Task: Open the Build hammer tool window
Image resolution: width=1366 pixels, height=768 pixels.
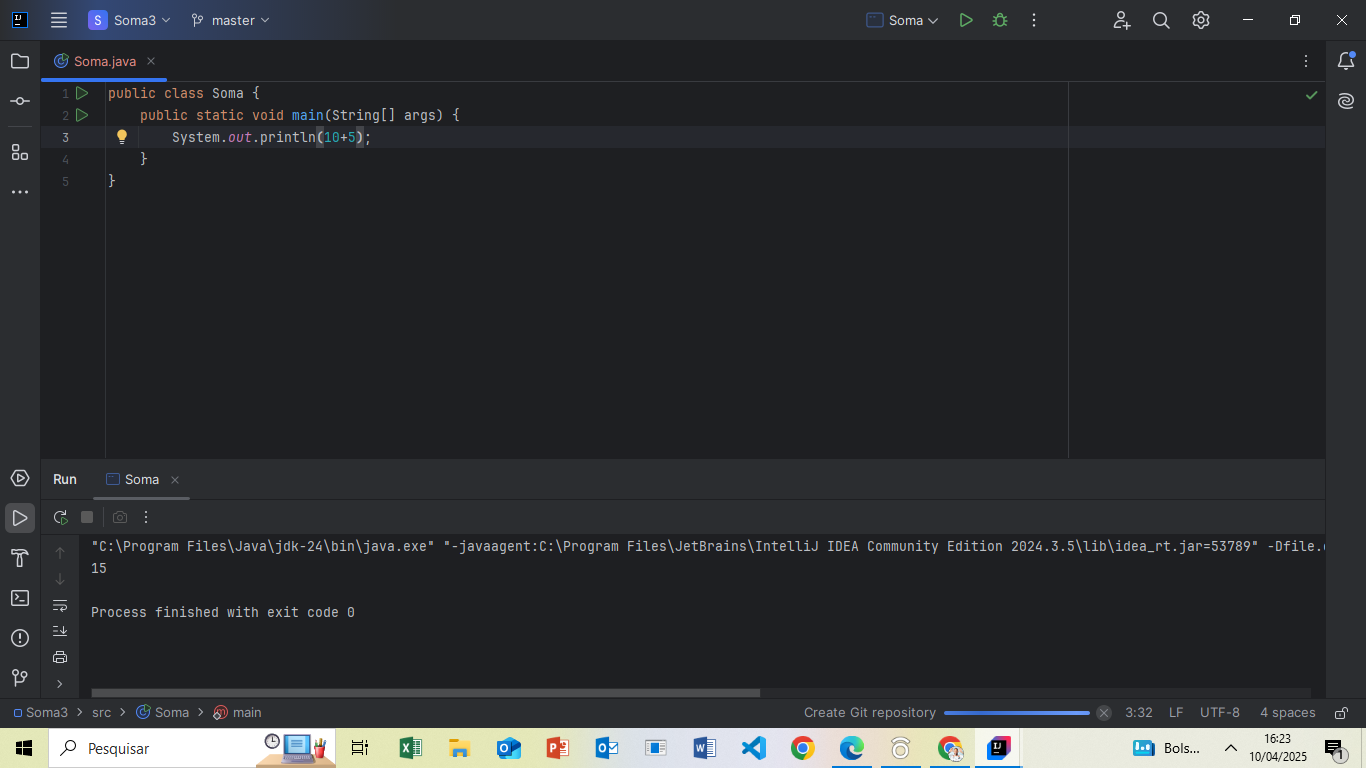Action: click(20, 558)
